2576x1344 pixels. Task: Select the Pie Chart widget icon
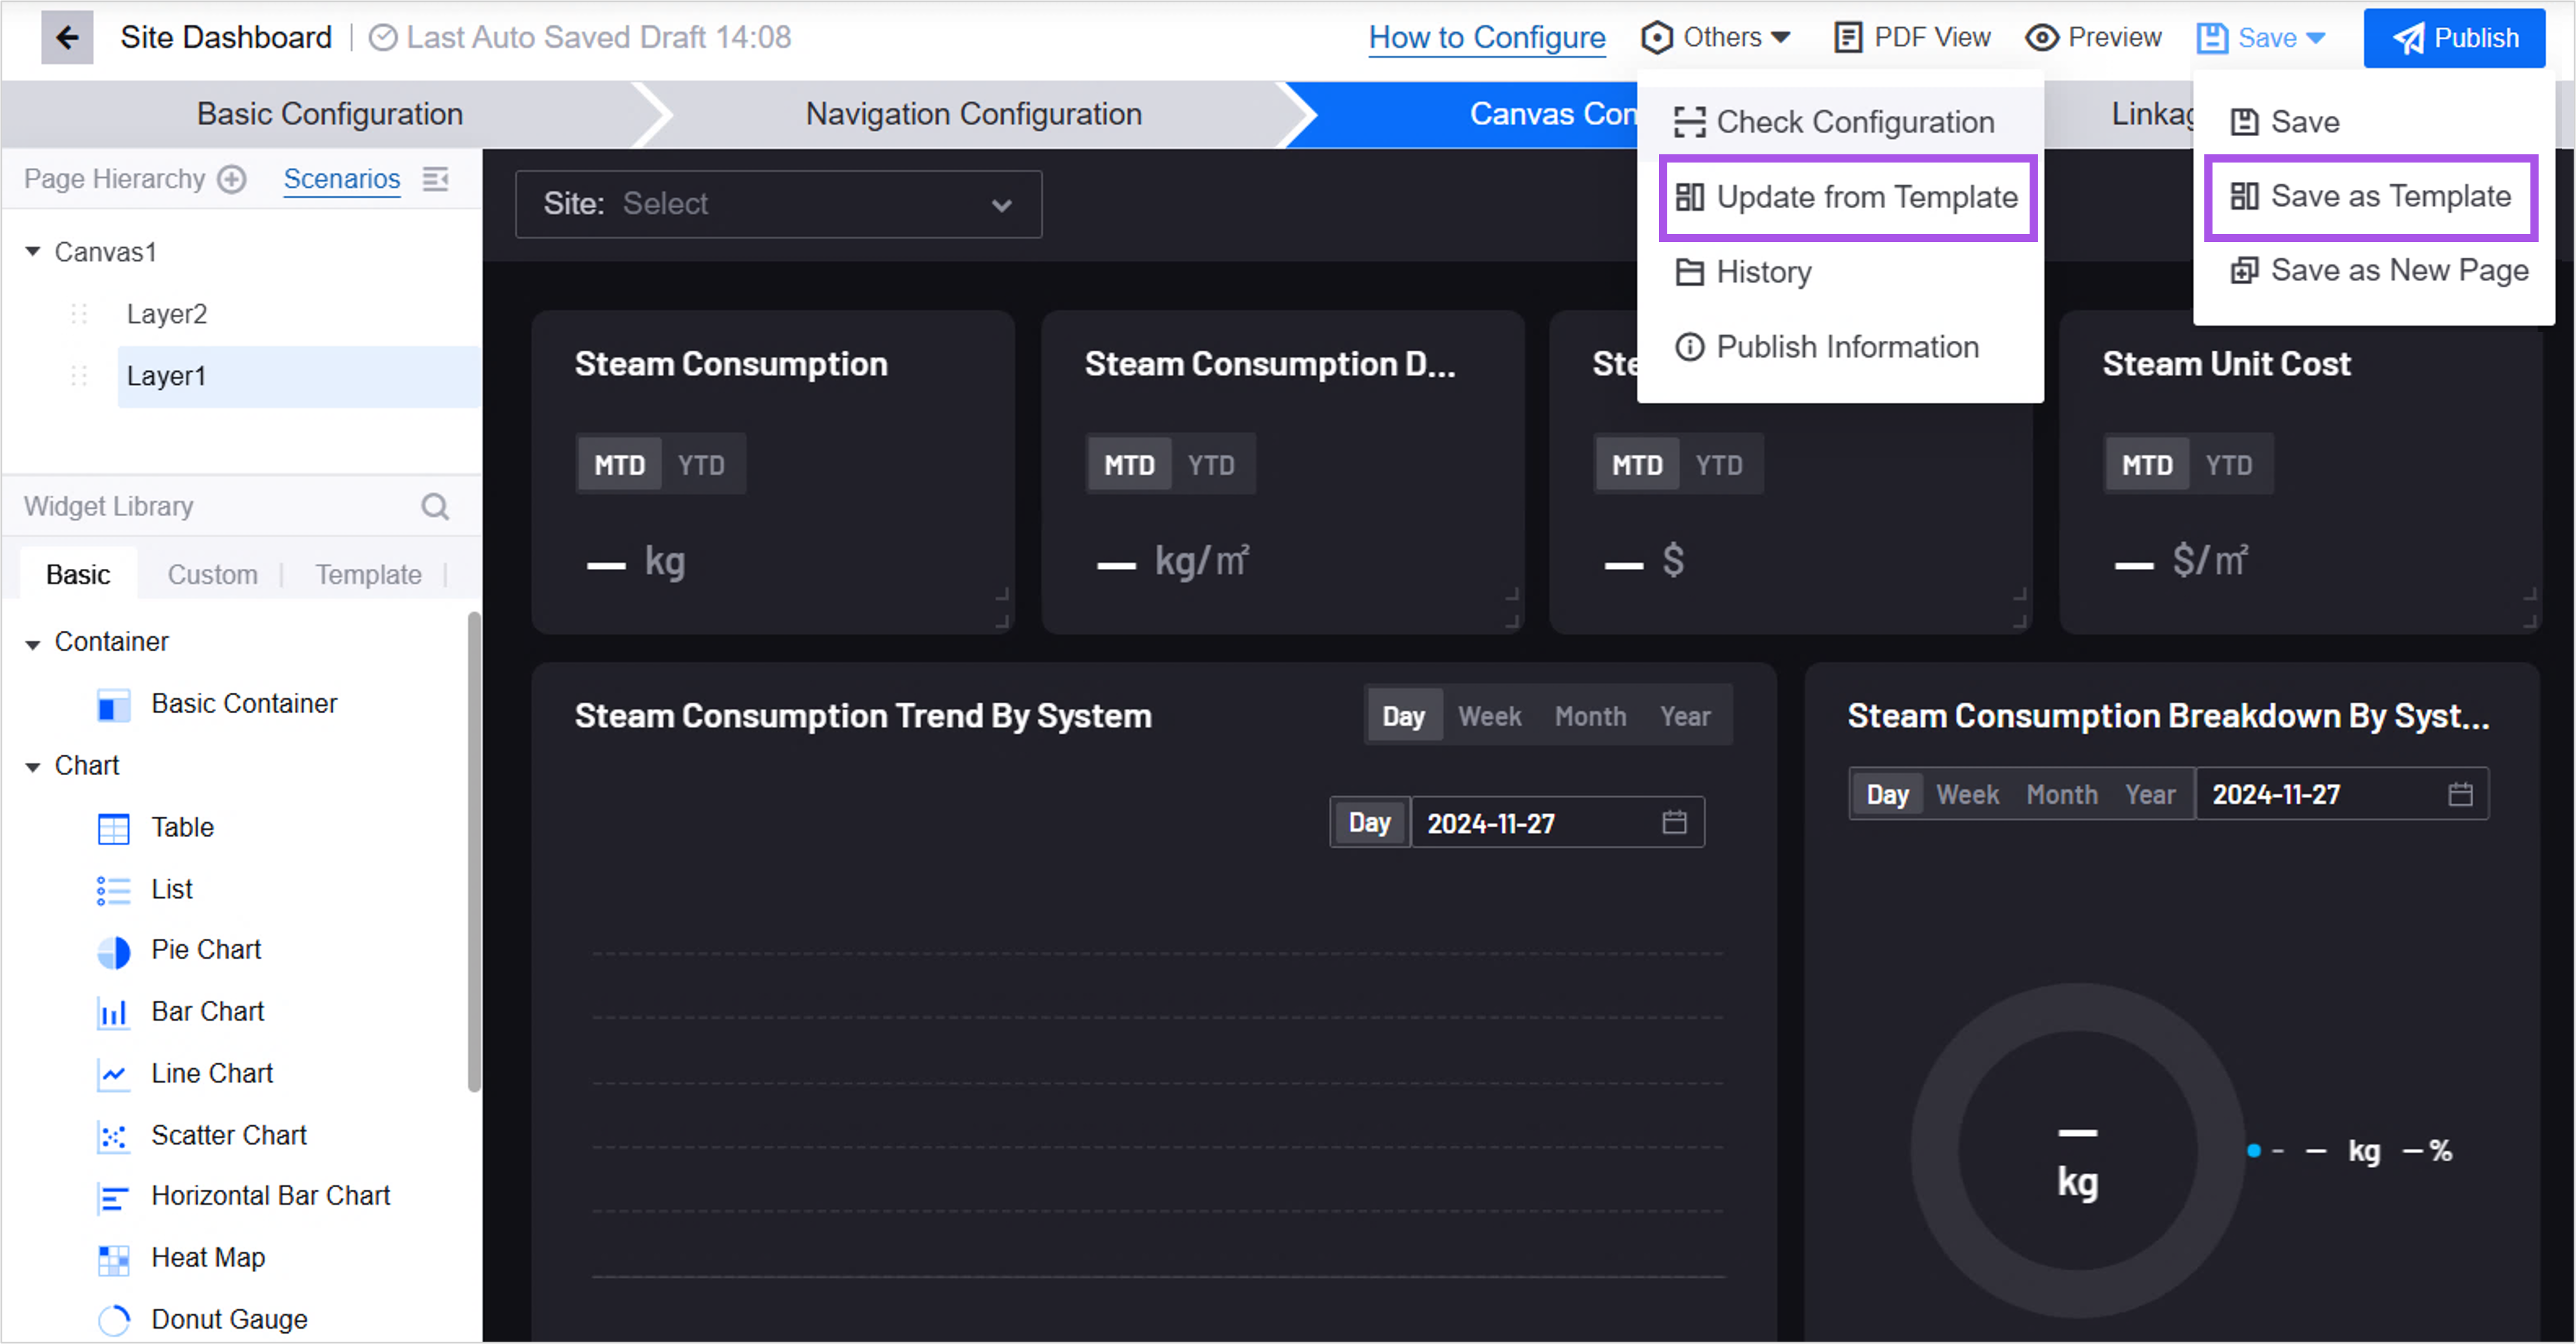[113, 951]
